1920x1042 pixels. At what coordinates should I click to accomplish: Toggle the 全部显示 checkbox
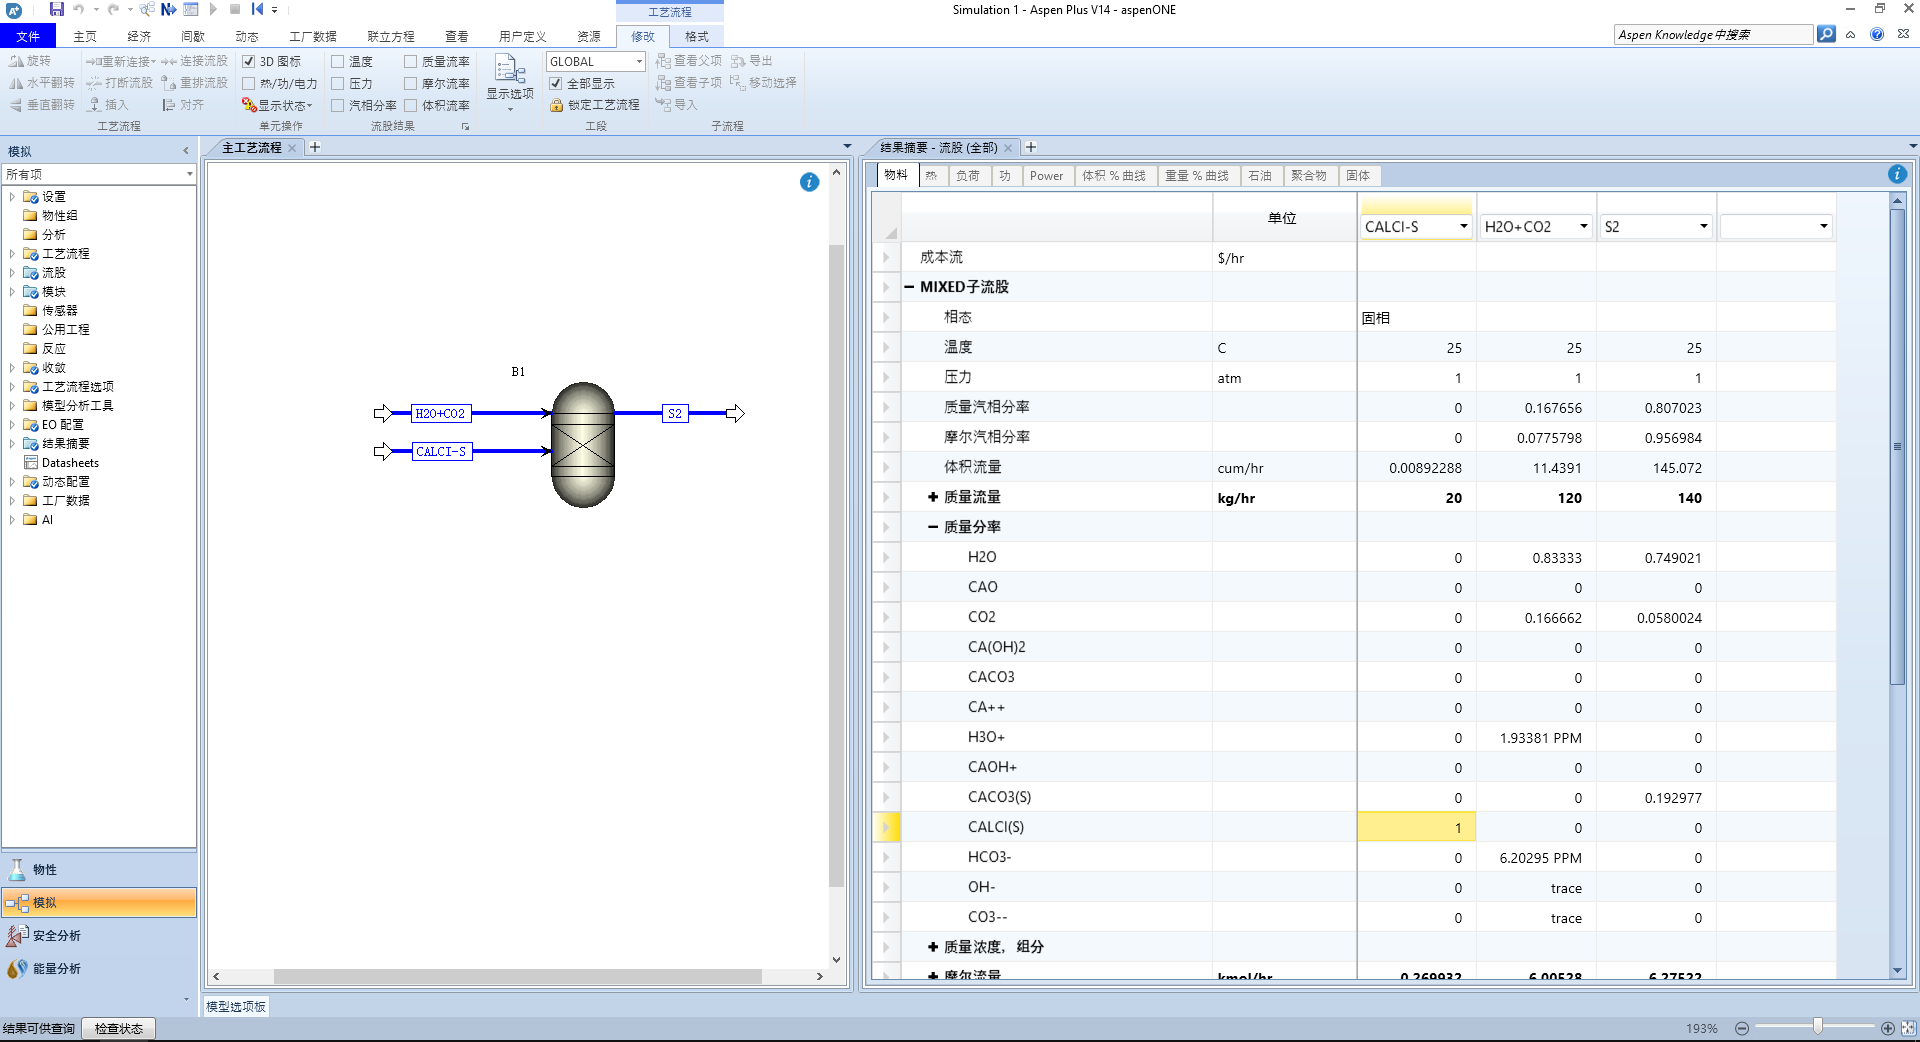click(556, 84)
